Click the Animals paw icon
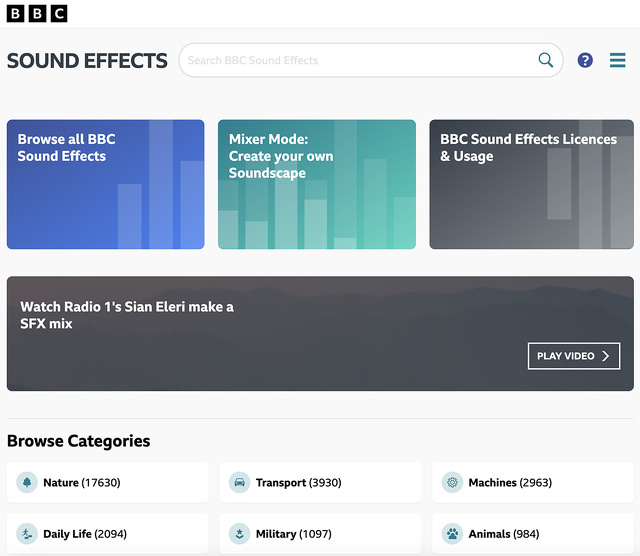This screenshot has height=556, width=640. (452, 534)
